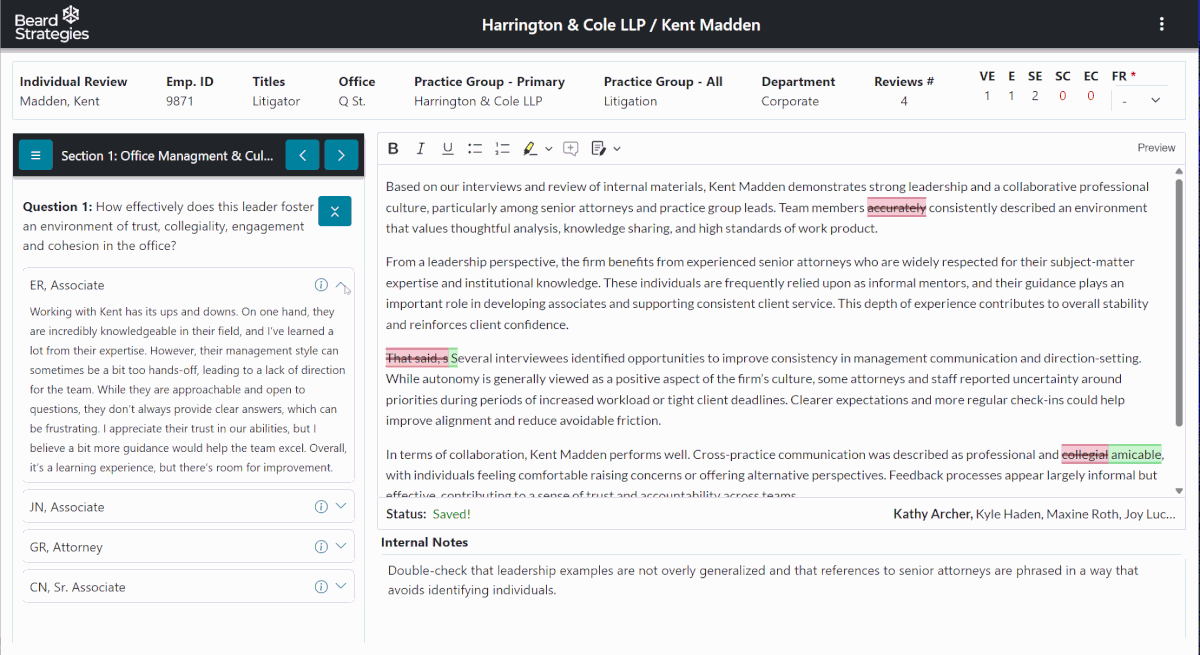This screenshot has height=655, width=1200.
Task: Open the highlighter color dropdown arrow
Action: pyautogui.click(x=548, y=149)
